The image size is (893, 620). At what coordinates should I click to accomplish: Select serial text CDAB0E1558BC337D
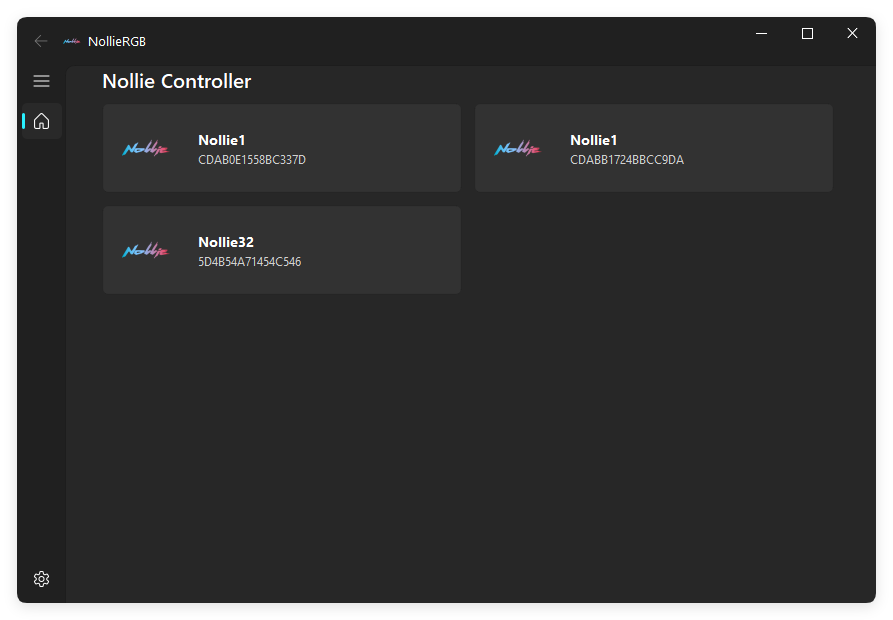pyautogui.click(x=252, y=160)
